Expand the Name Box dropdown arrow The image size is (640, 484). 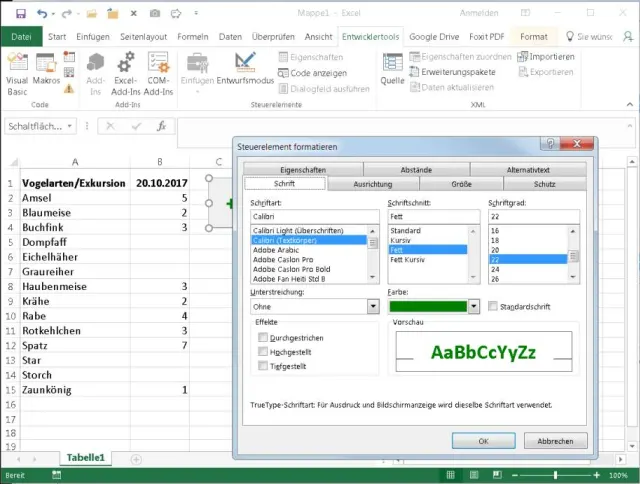[x=71, y=127]
